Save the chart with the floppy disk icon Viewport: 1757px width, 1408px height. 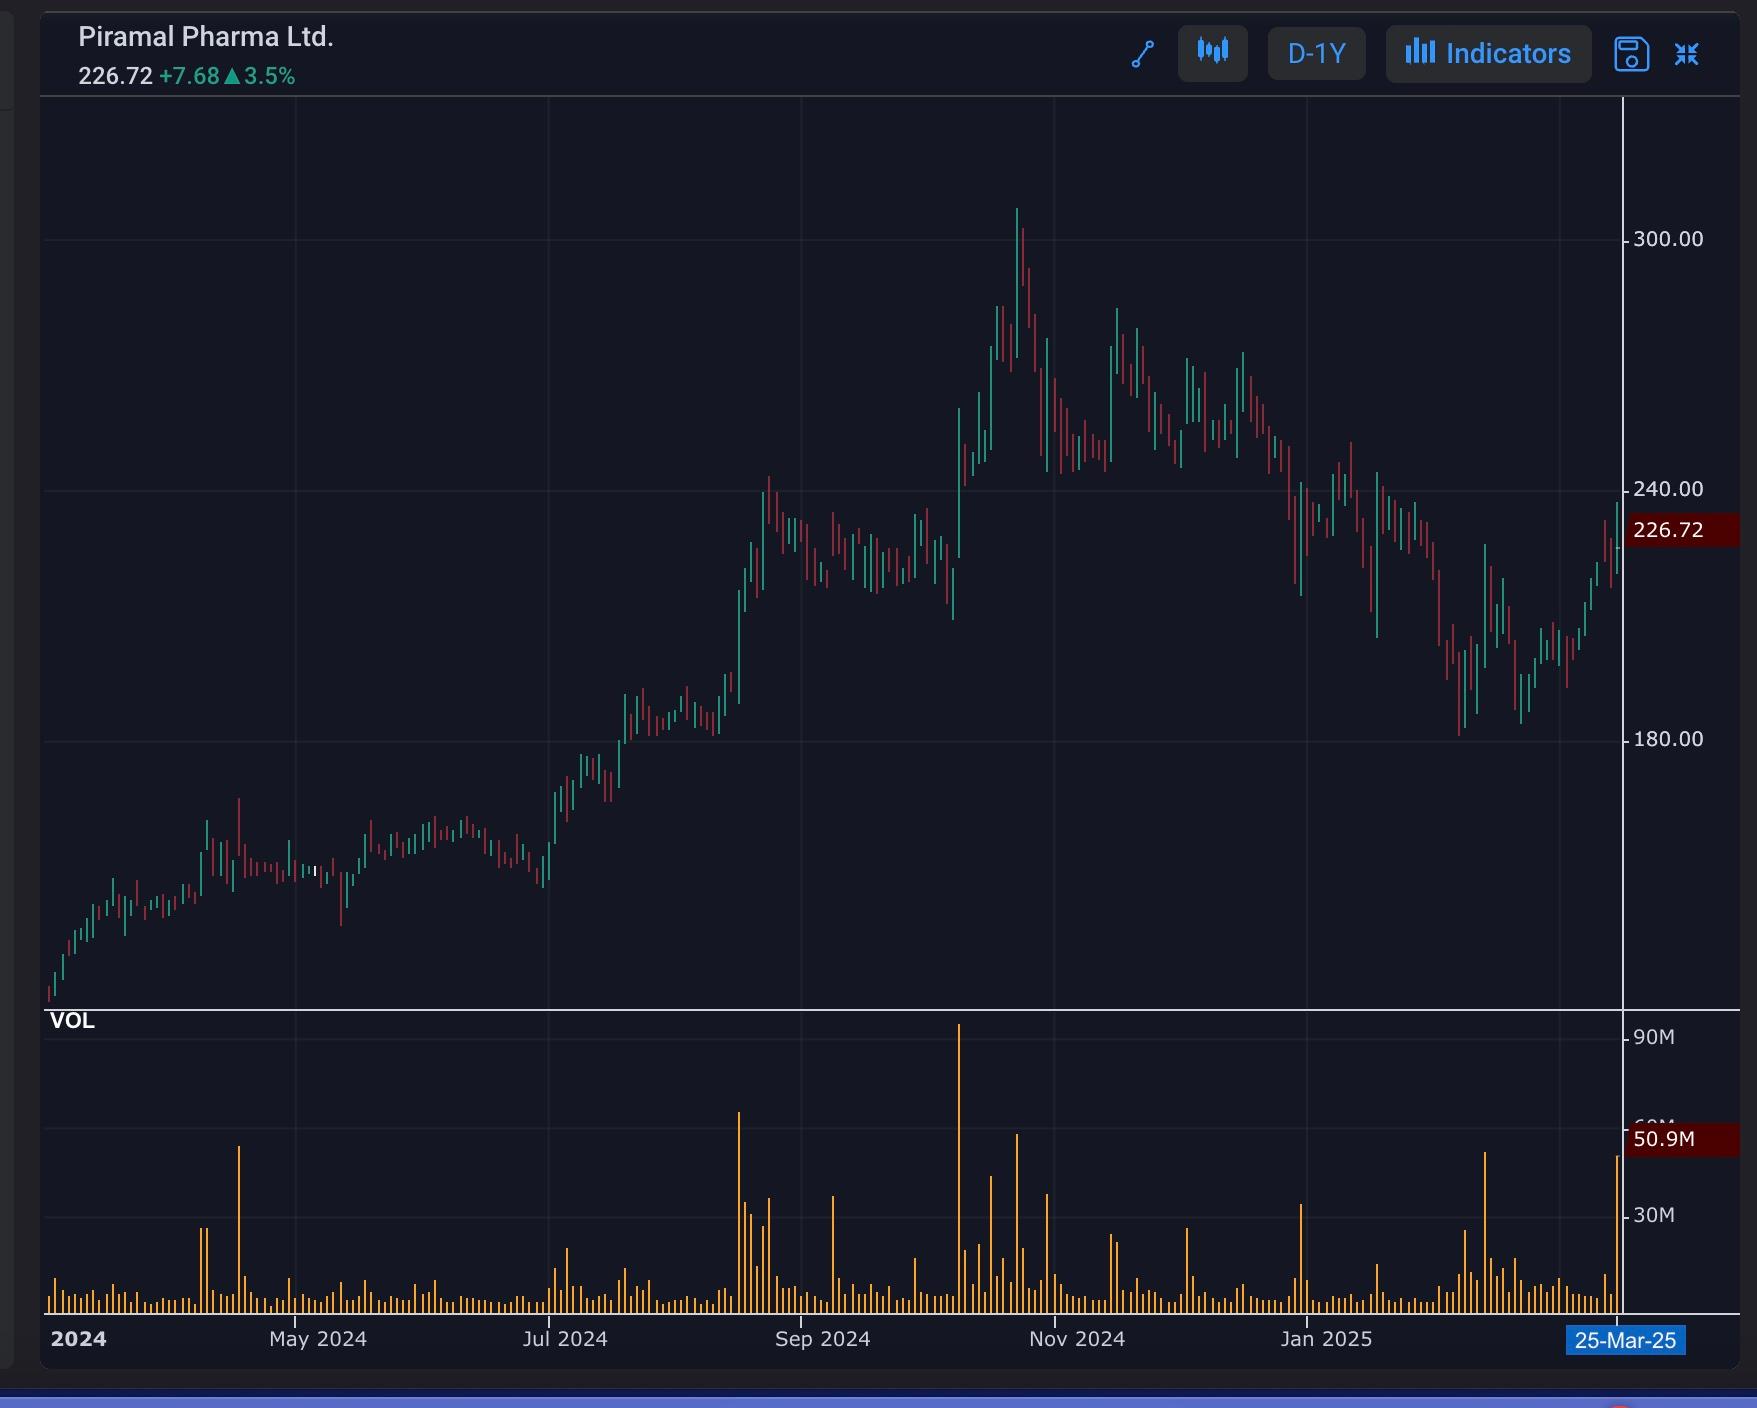click(1631, 54)
